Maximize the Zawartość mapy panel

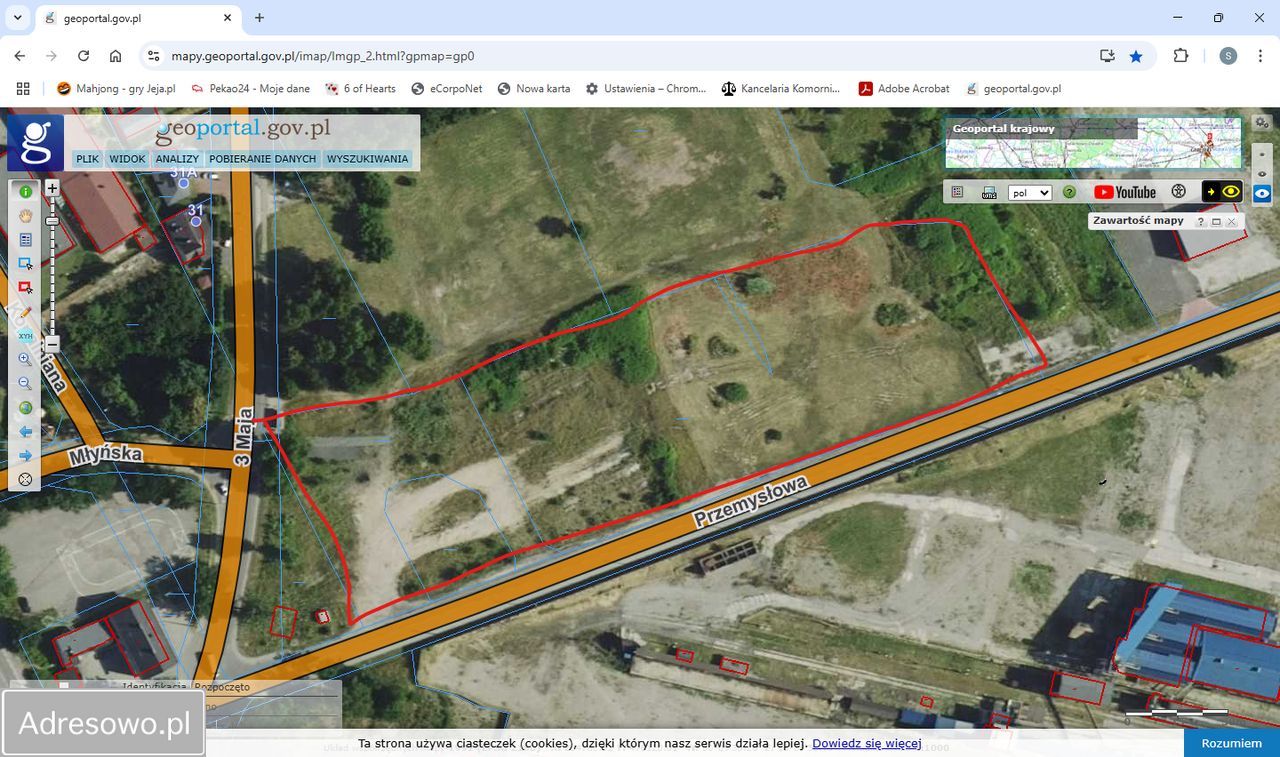(x=1216, y=222)
